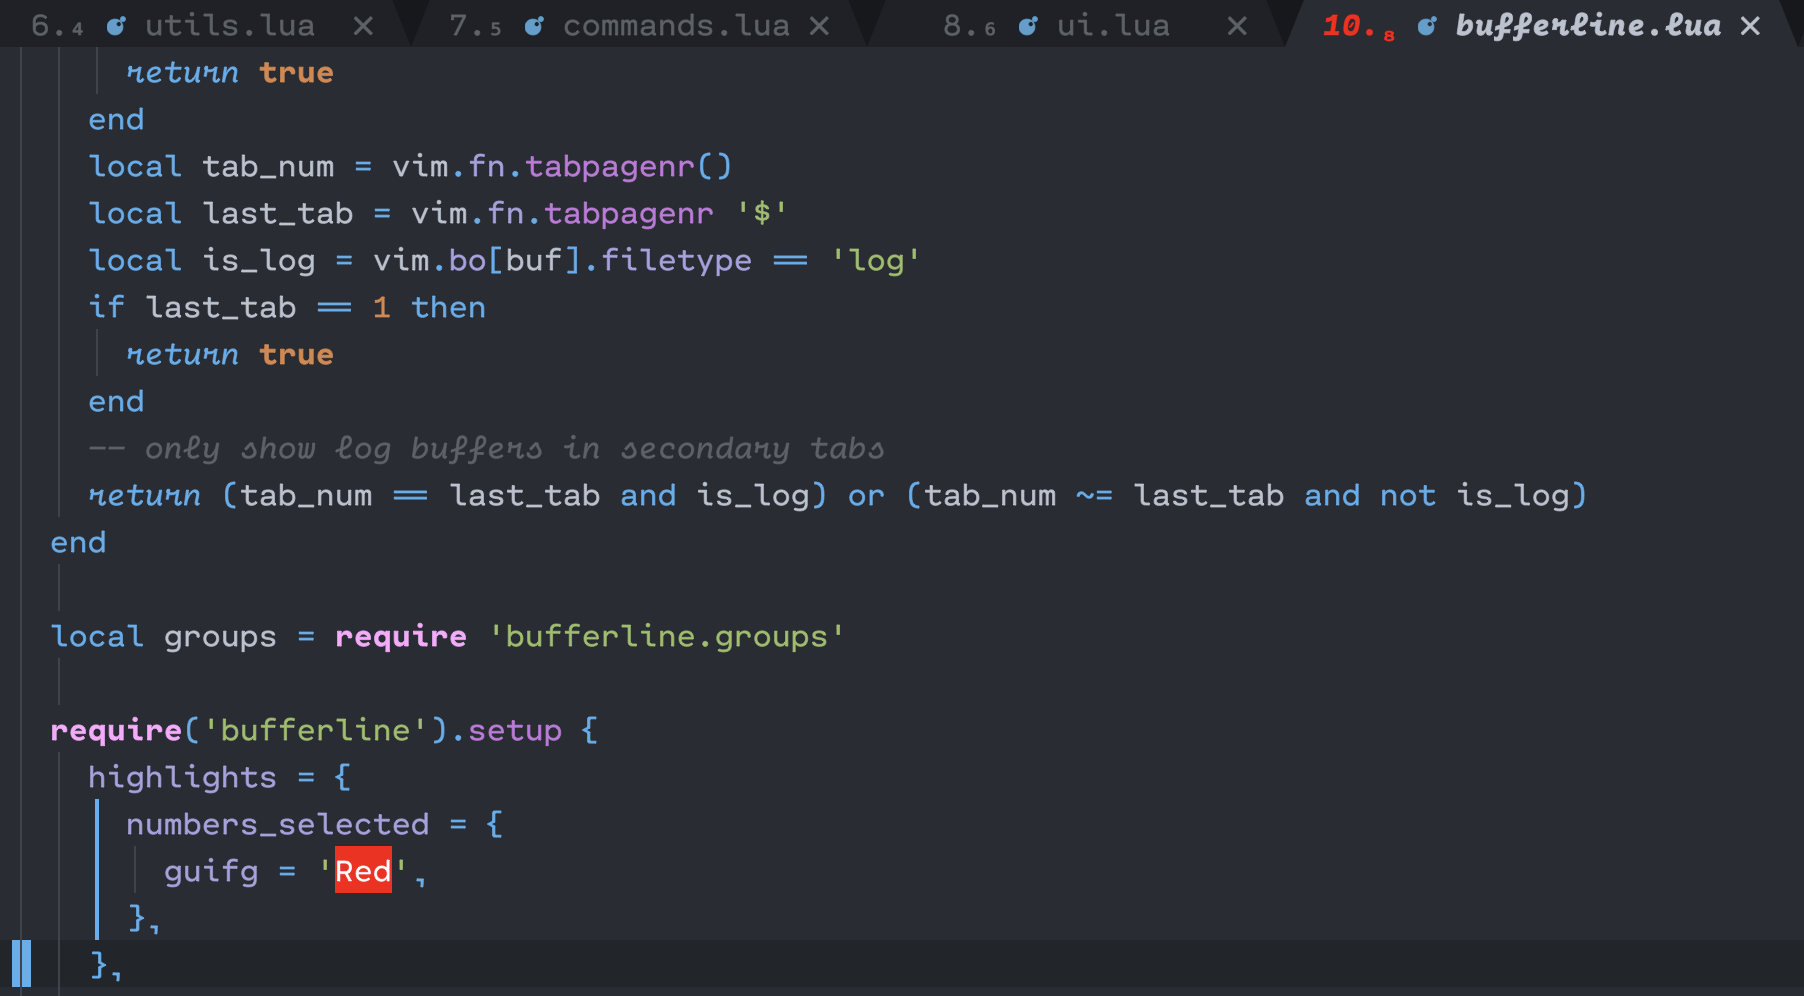The height and width of the screenshot is (996, 1804).
Task: Close the commands.lua buffer
Action: point(820,25)
